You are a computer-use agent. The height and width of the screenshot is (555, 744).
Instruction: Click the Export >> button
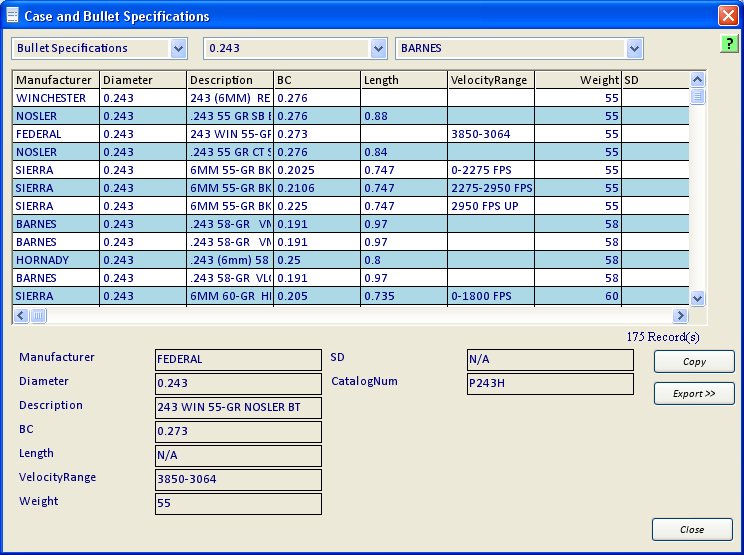[694, 394]
